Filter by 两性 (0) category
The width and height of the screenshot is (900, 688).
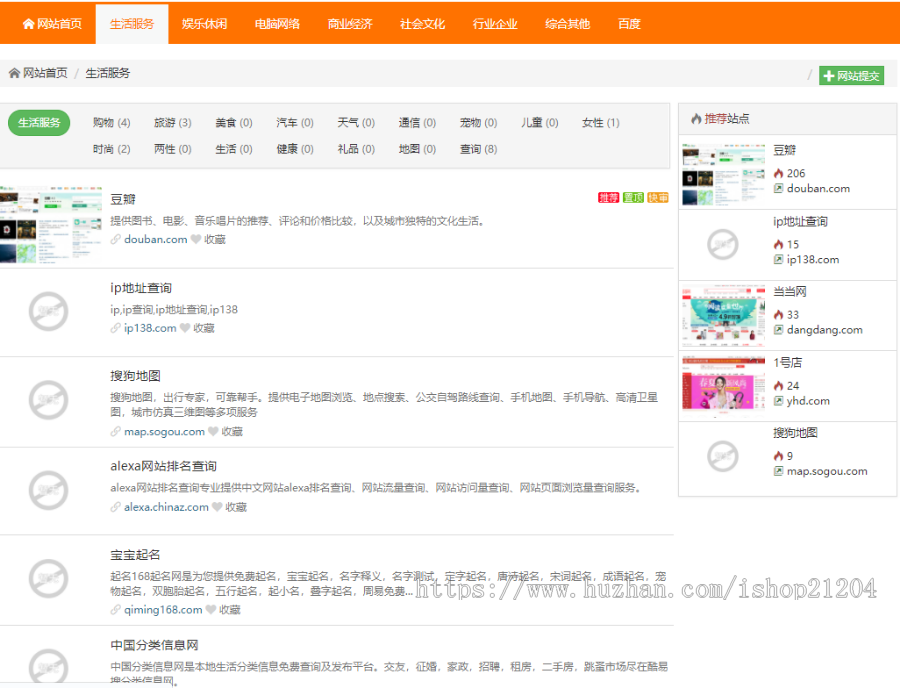(173, 149)
